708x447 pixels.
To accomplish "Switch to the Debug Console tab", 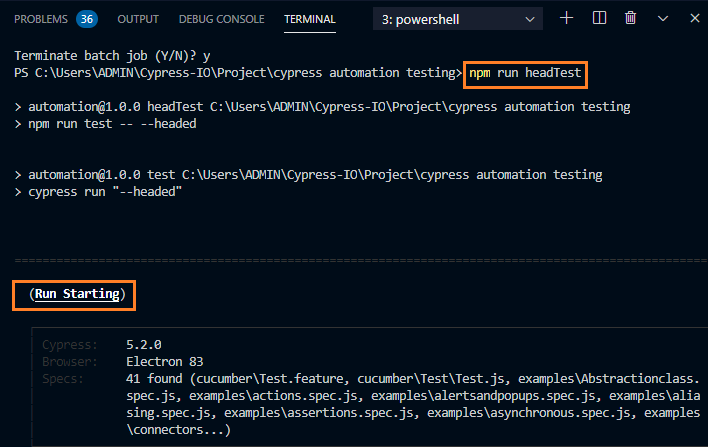I will [x=221, y=19].
